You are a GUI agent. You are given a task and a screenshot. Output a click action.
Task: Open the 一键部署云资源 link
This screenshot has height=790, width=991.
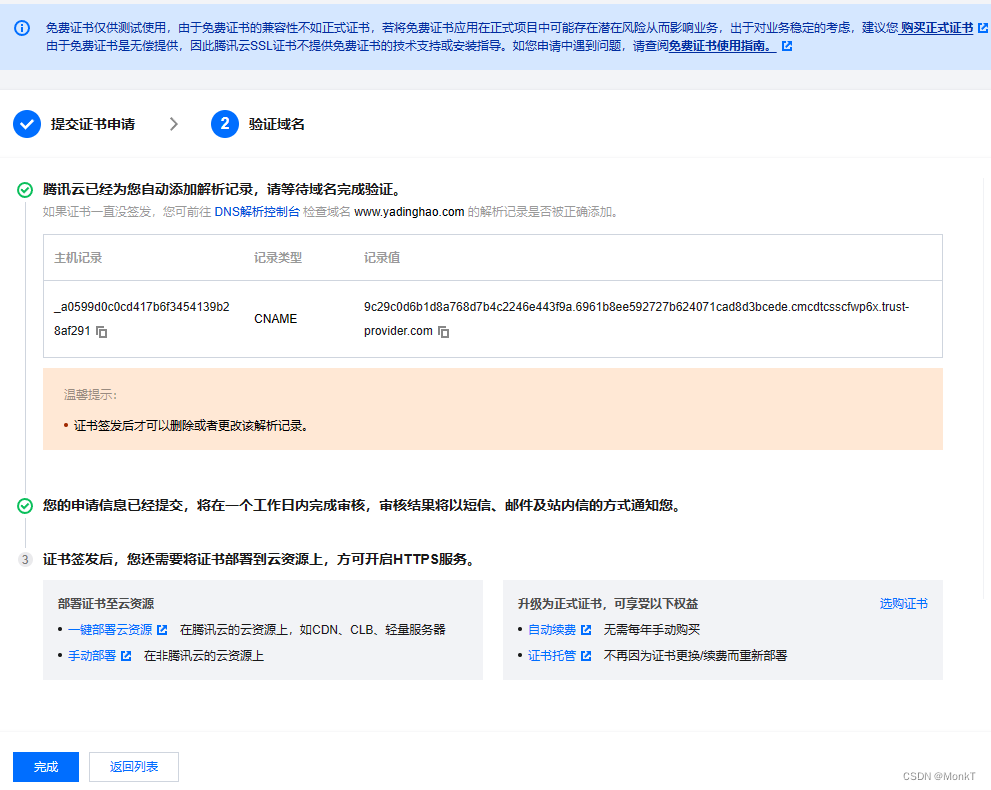coord(110,629)
